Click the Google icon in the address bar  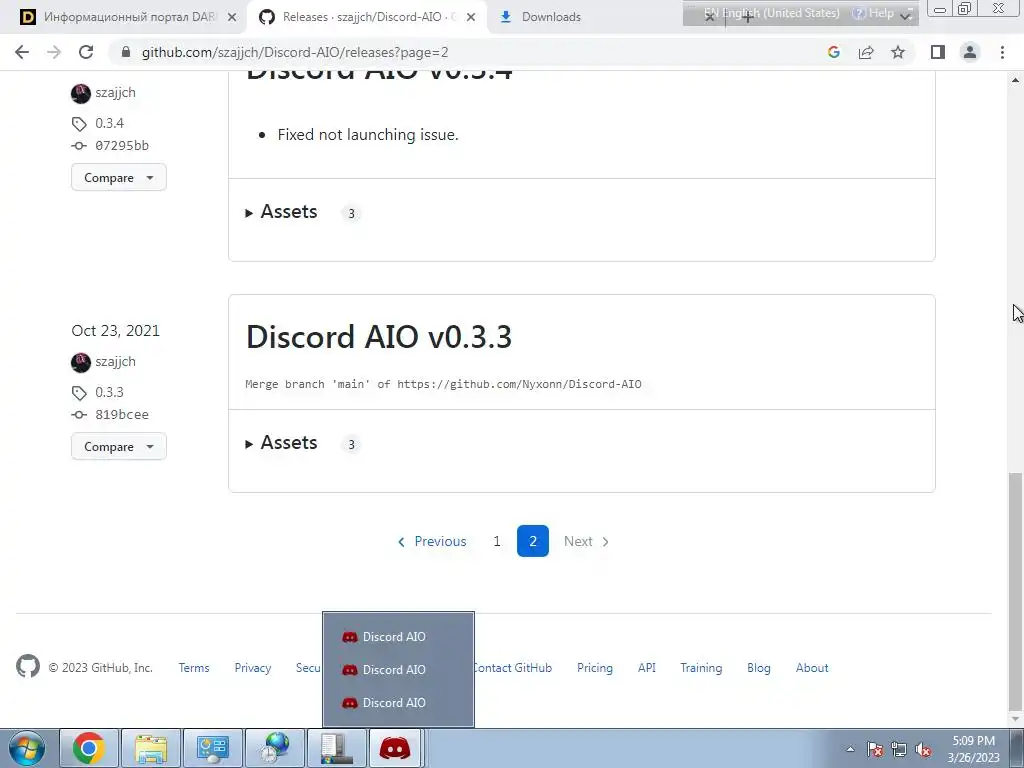point(833,52)
